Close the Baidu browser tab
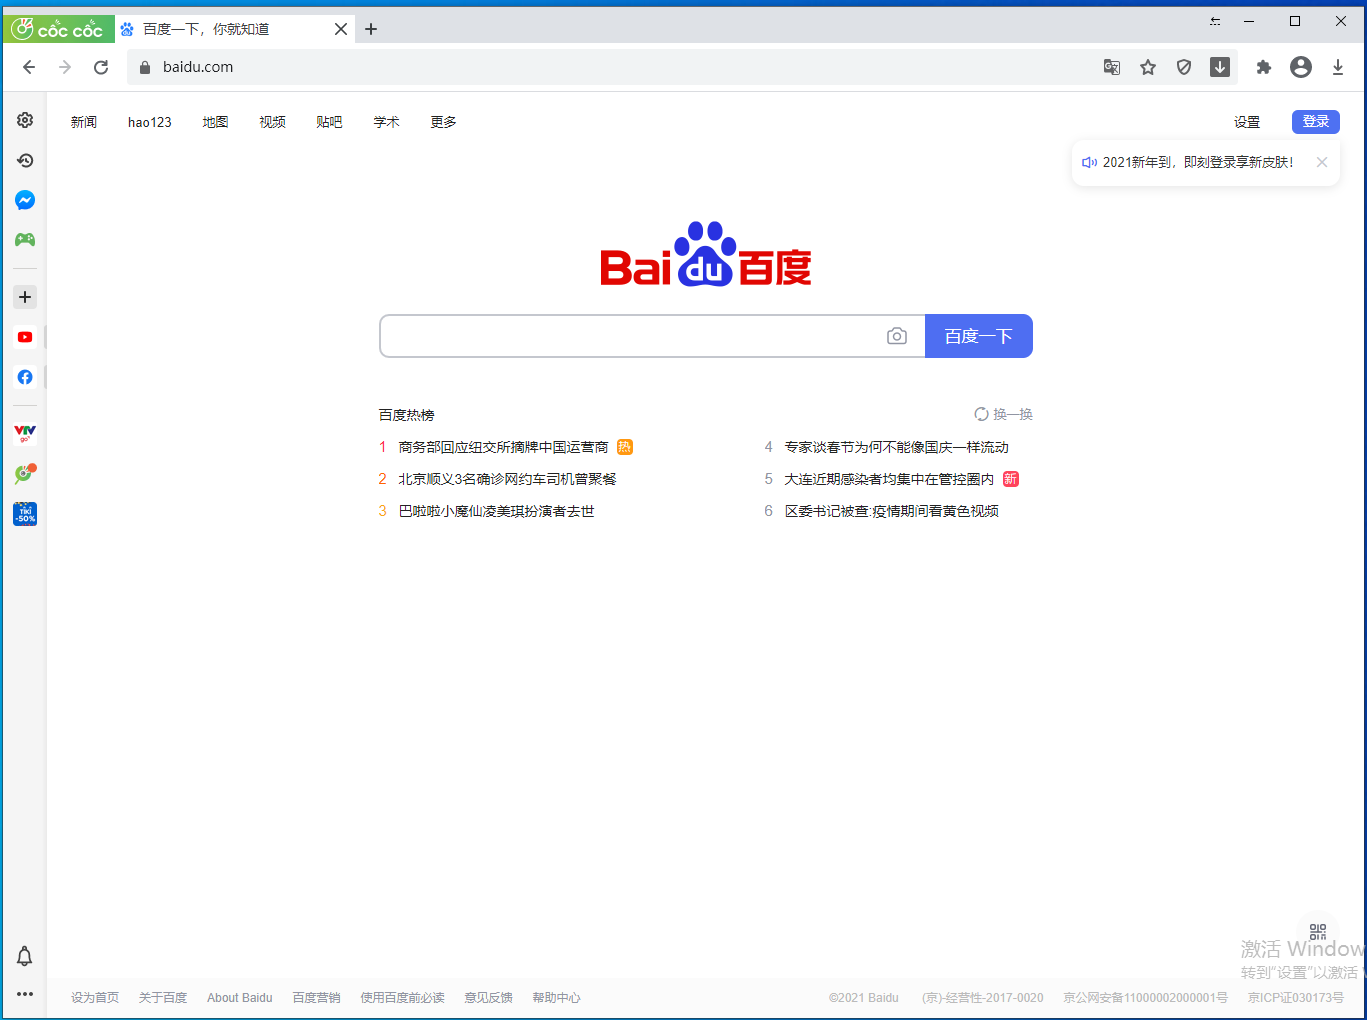This screenshot has height=1020, width=1367. coord(341,29)
